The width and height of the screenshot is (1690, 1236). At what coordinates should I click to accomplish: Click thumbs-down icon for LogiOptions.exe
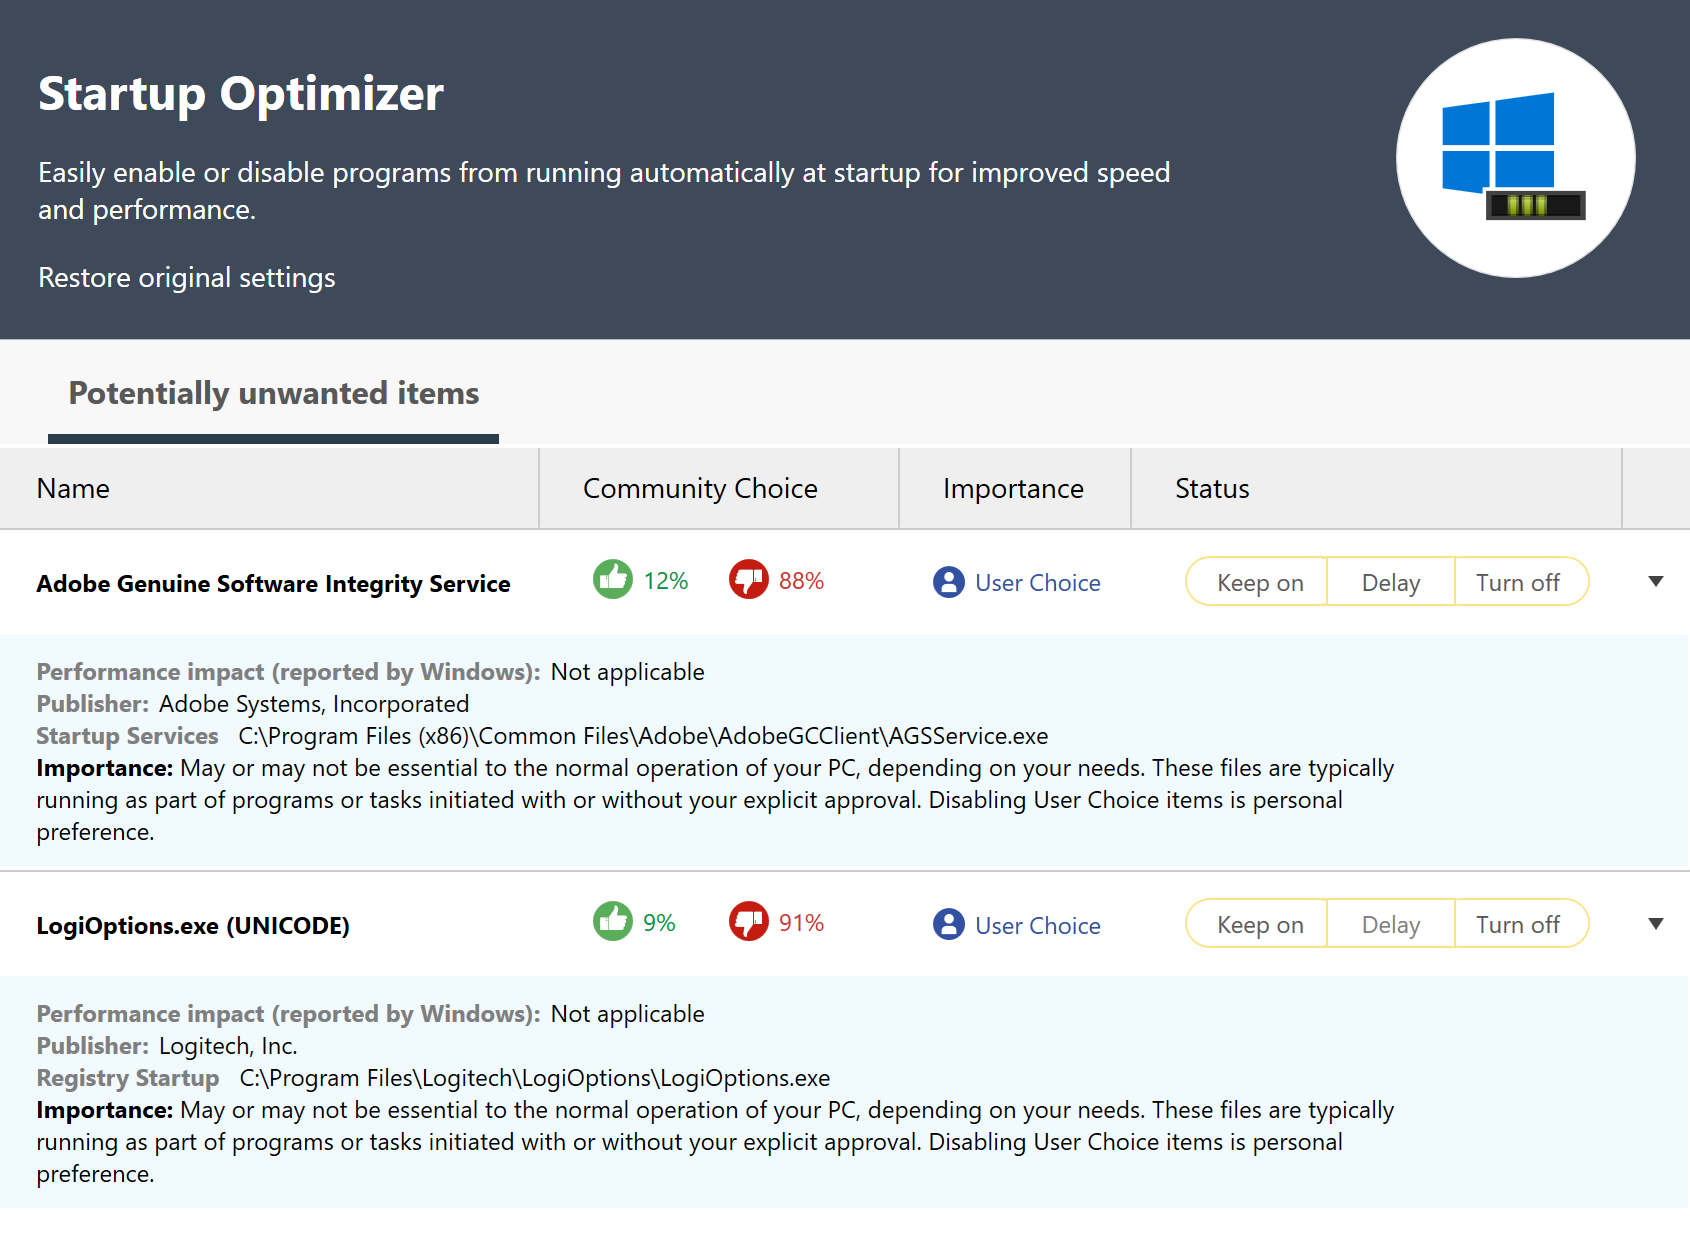pos(749,921)
